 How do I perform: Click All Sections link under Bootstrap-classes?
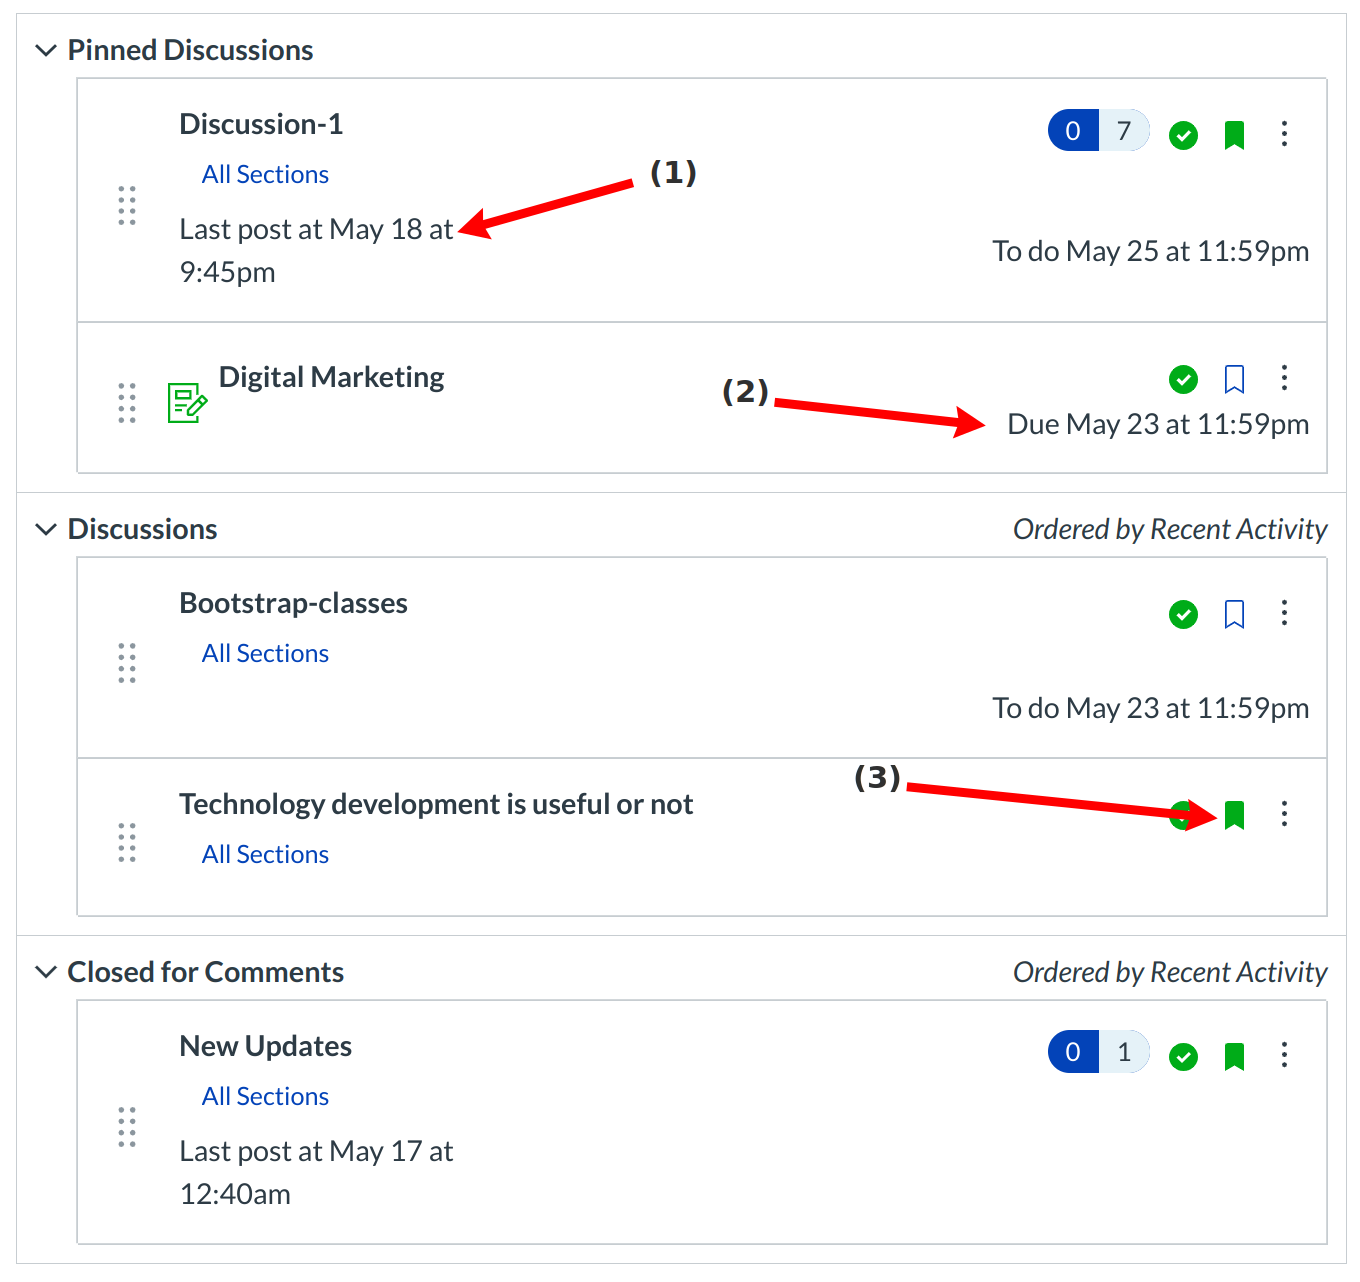click(x=265, y=653)
